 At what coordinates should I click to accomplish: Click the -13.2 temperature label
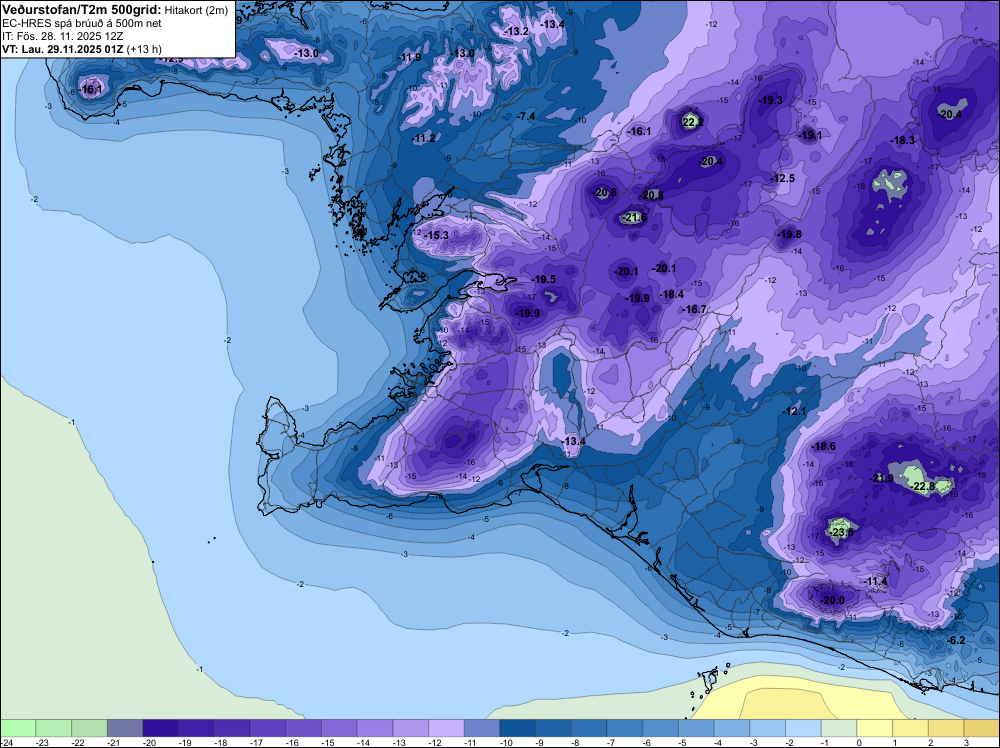[x=516, y=31]
